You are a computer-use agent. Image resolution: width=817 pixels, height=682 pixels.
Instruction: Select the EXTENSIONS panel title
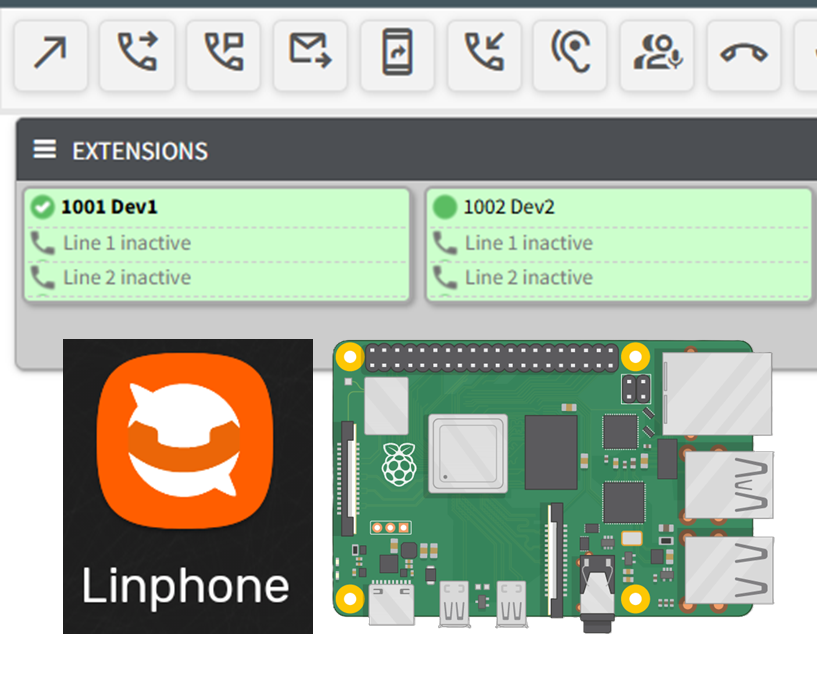140,151
